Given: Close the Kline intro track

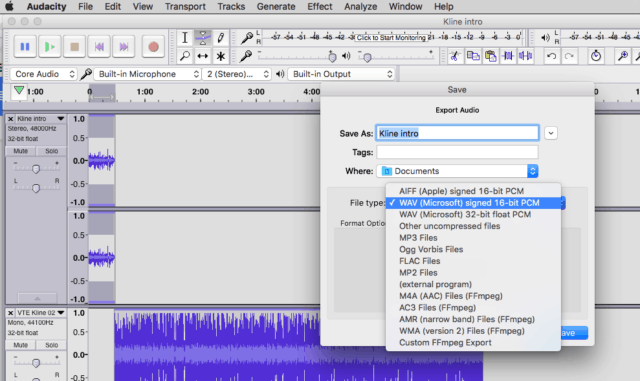Looking at the screenshot, I should pyautogui.click(x=11, y=119).
